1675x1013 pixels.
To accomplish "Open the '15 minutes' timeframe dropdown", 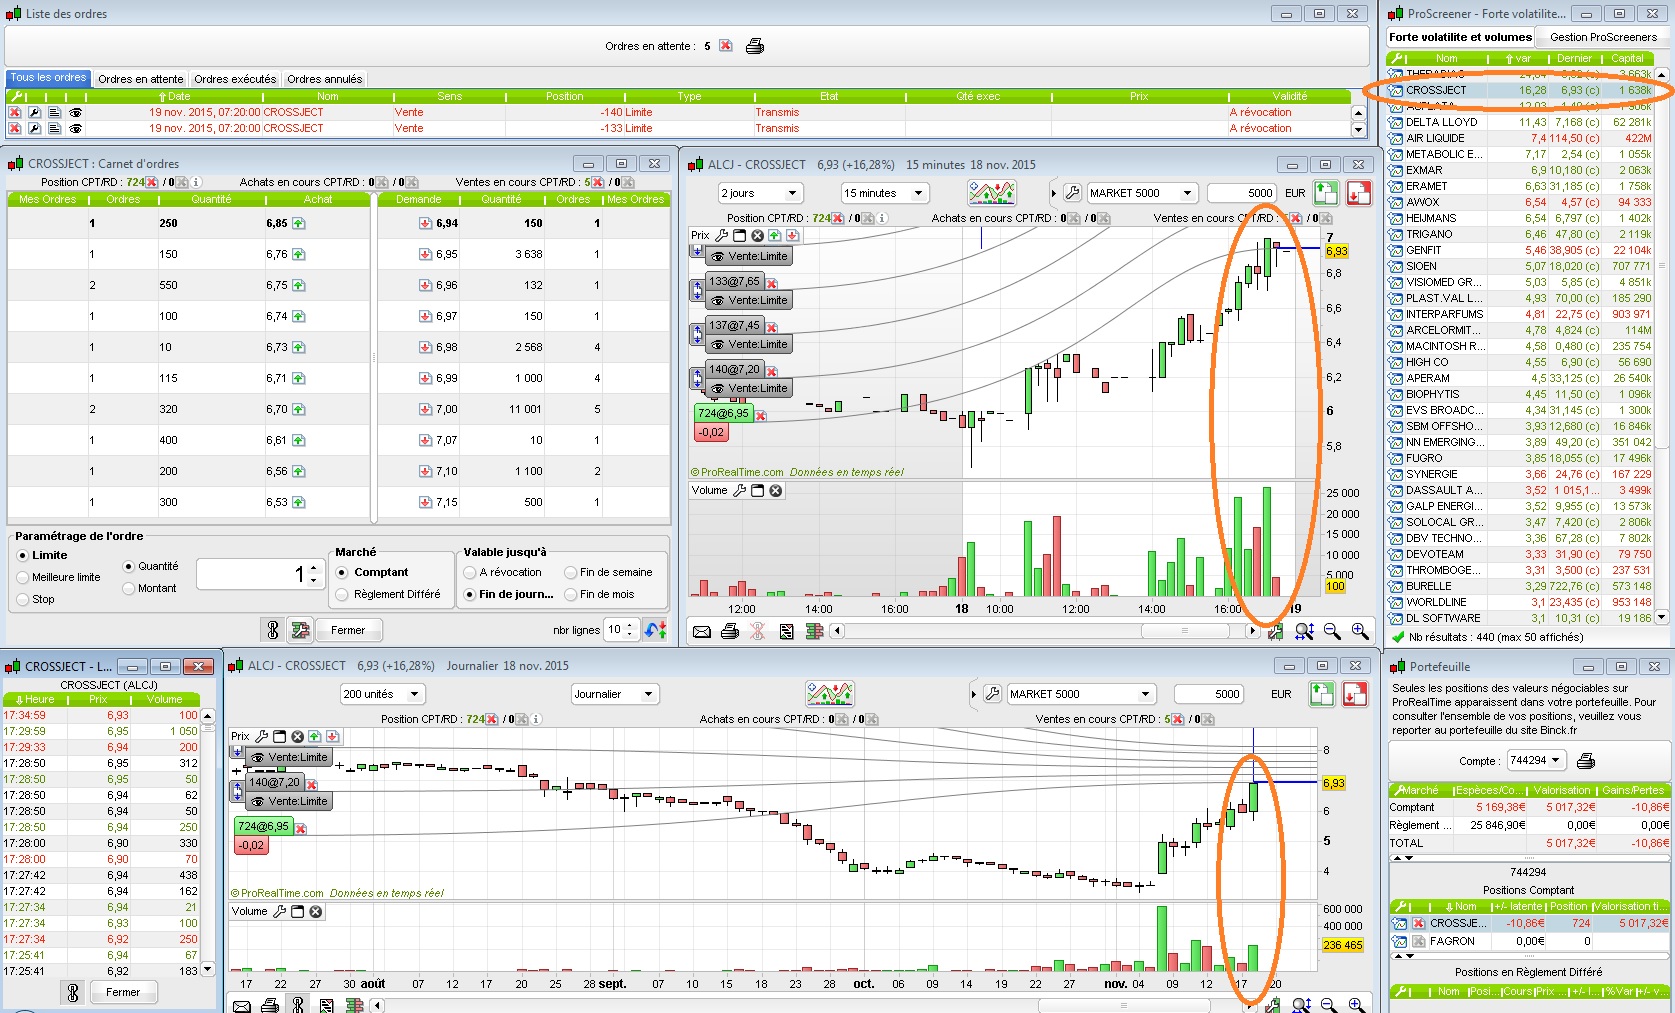I will (885, 193).
